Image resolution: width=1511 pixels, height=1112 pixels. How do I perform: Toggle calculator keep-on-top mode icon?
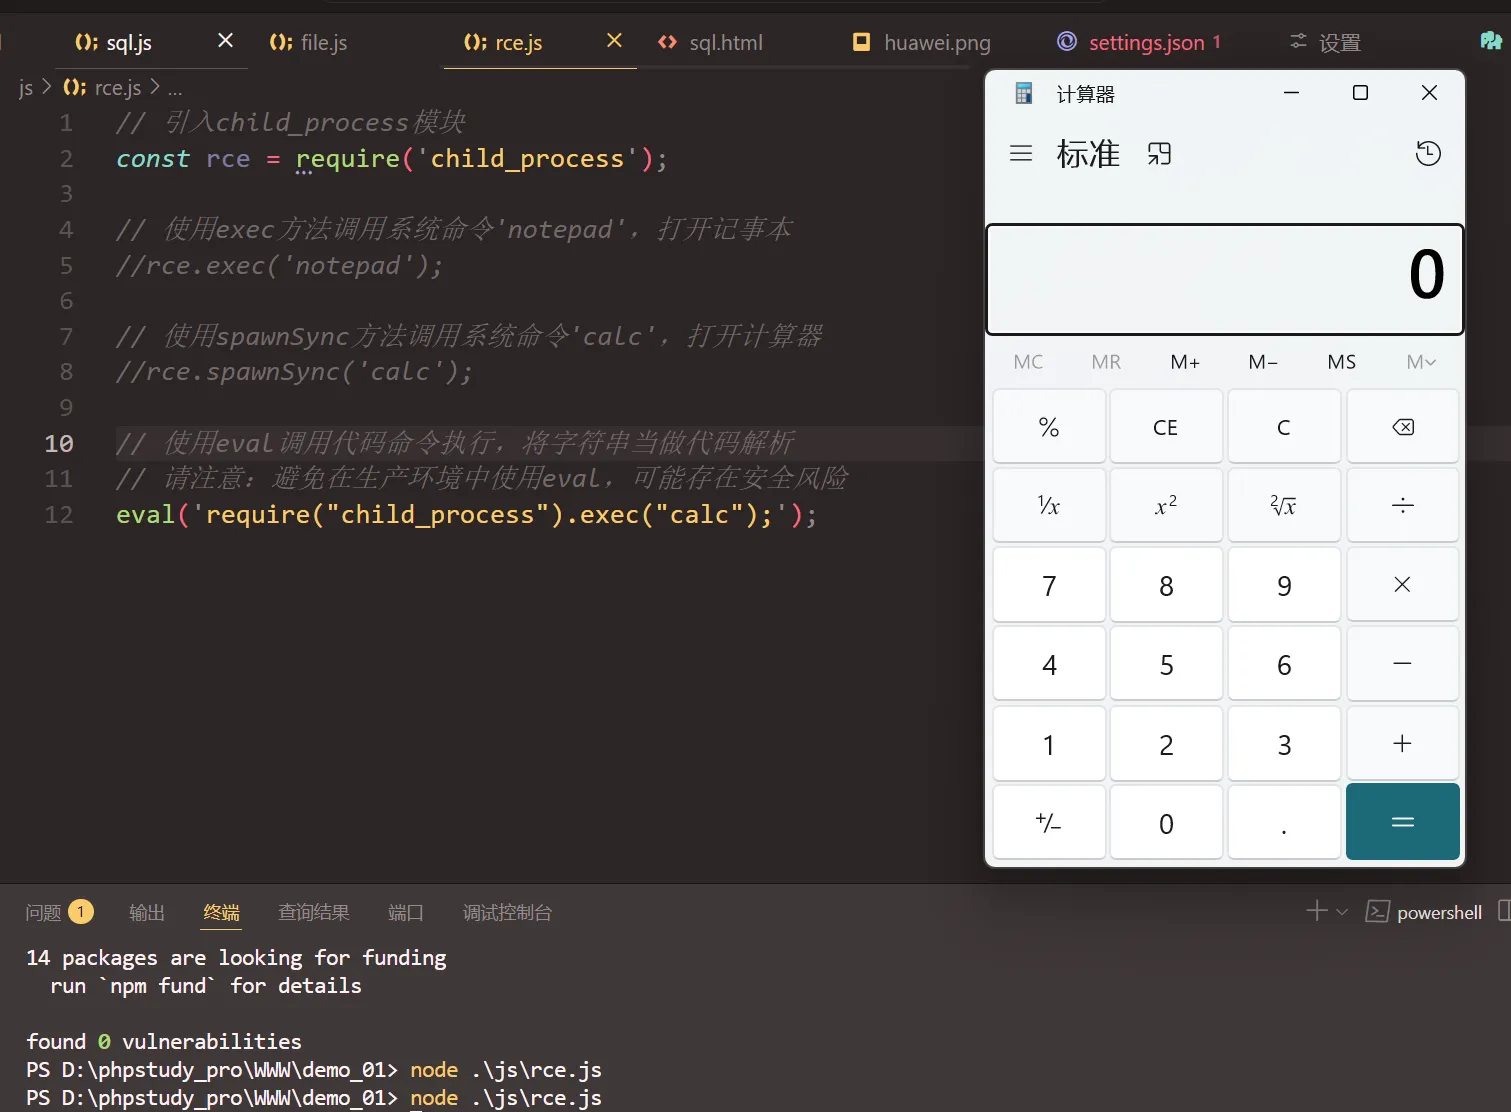coord(1159,154)
